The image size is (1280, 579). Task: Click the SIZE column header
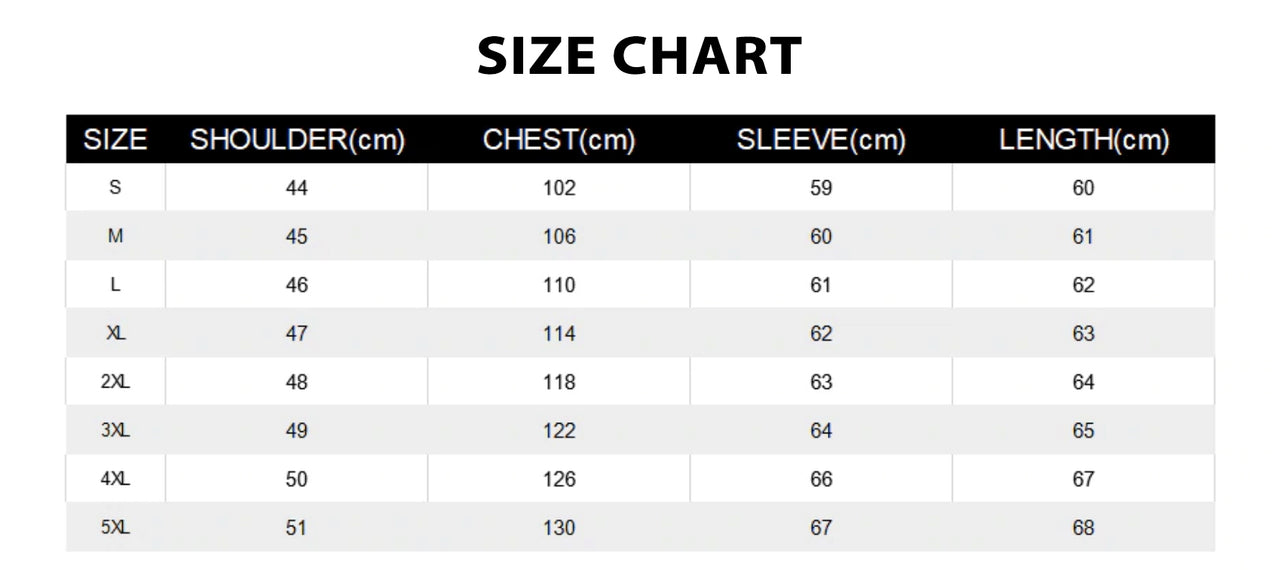coord(115,140)
